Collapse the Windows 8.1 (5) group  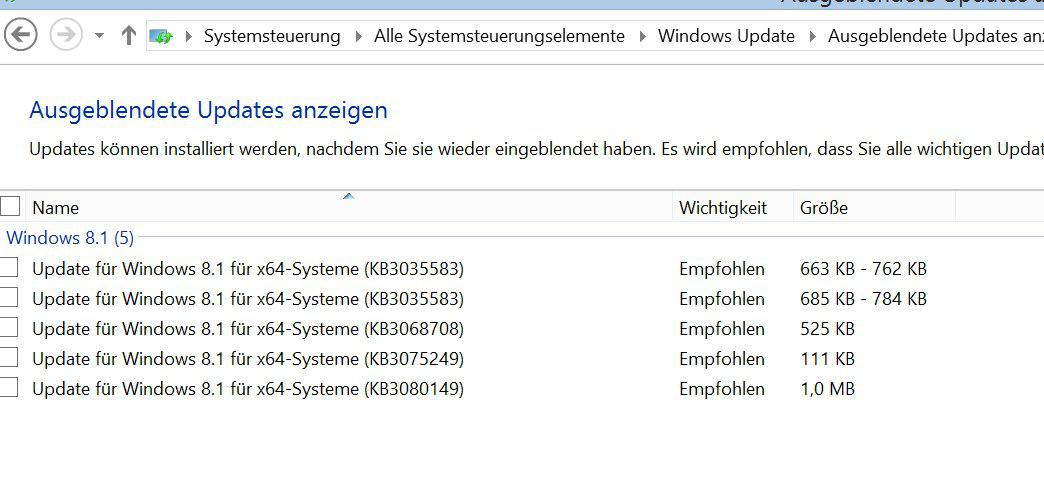(70, 238)
